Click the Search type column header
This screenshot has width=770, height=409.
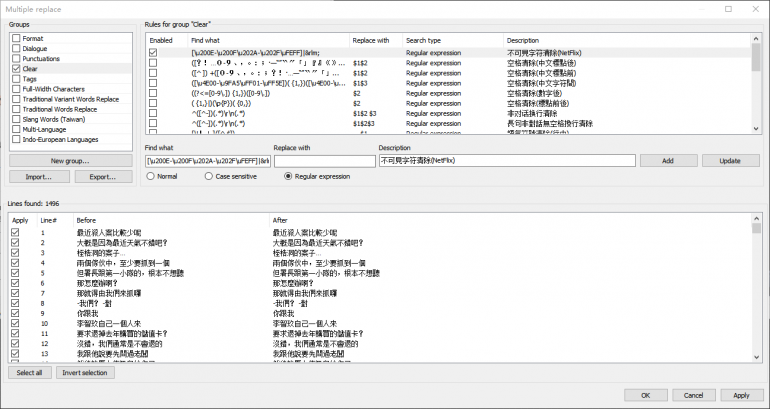click(453, 40)
